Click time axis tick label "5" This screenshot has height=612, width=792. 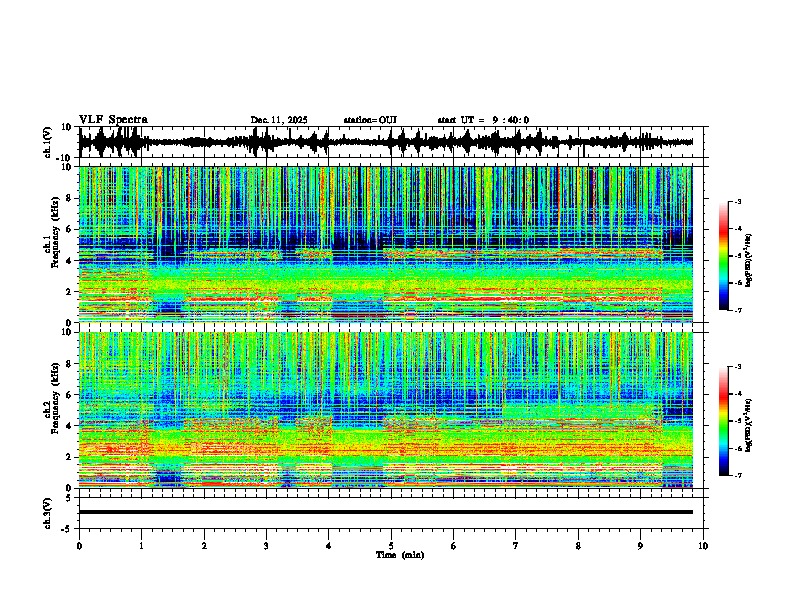pyautogui.click(x=391, y=546)
